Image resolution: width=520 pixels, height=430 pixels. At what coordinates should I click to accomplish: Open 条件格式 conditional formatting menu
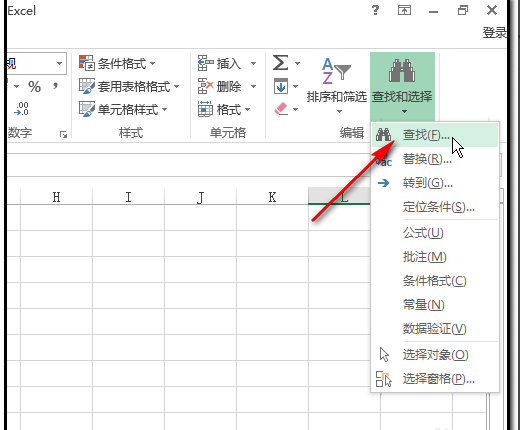[x=117, y=63]
